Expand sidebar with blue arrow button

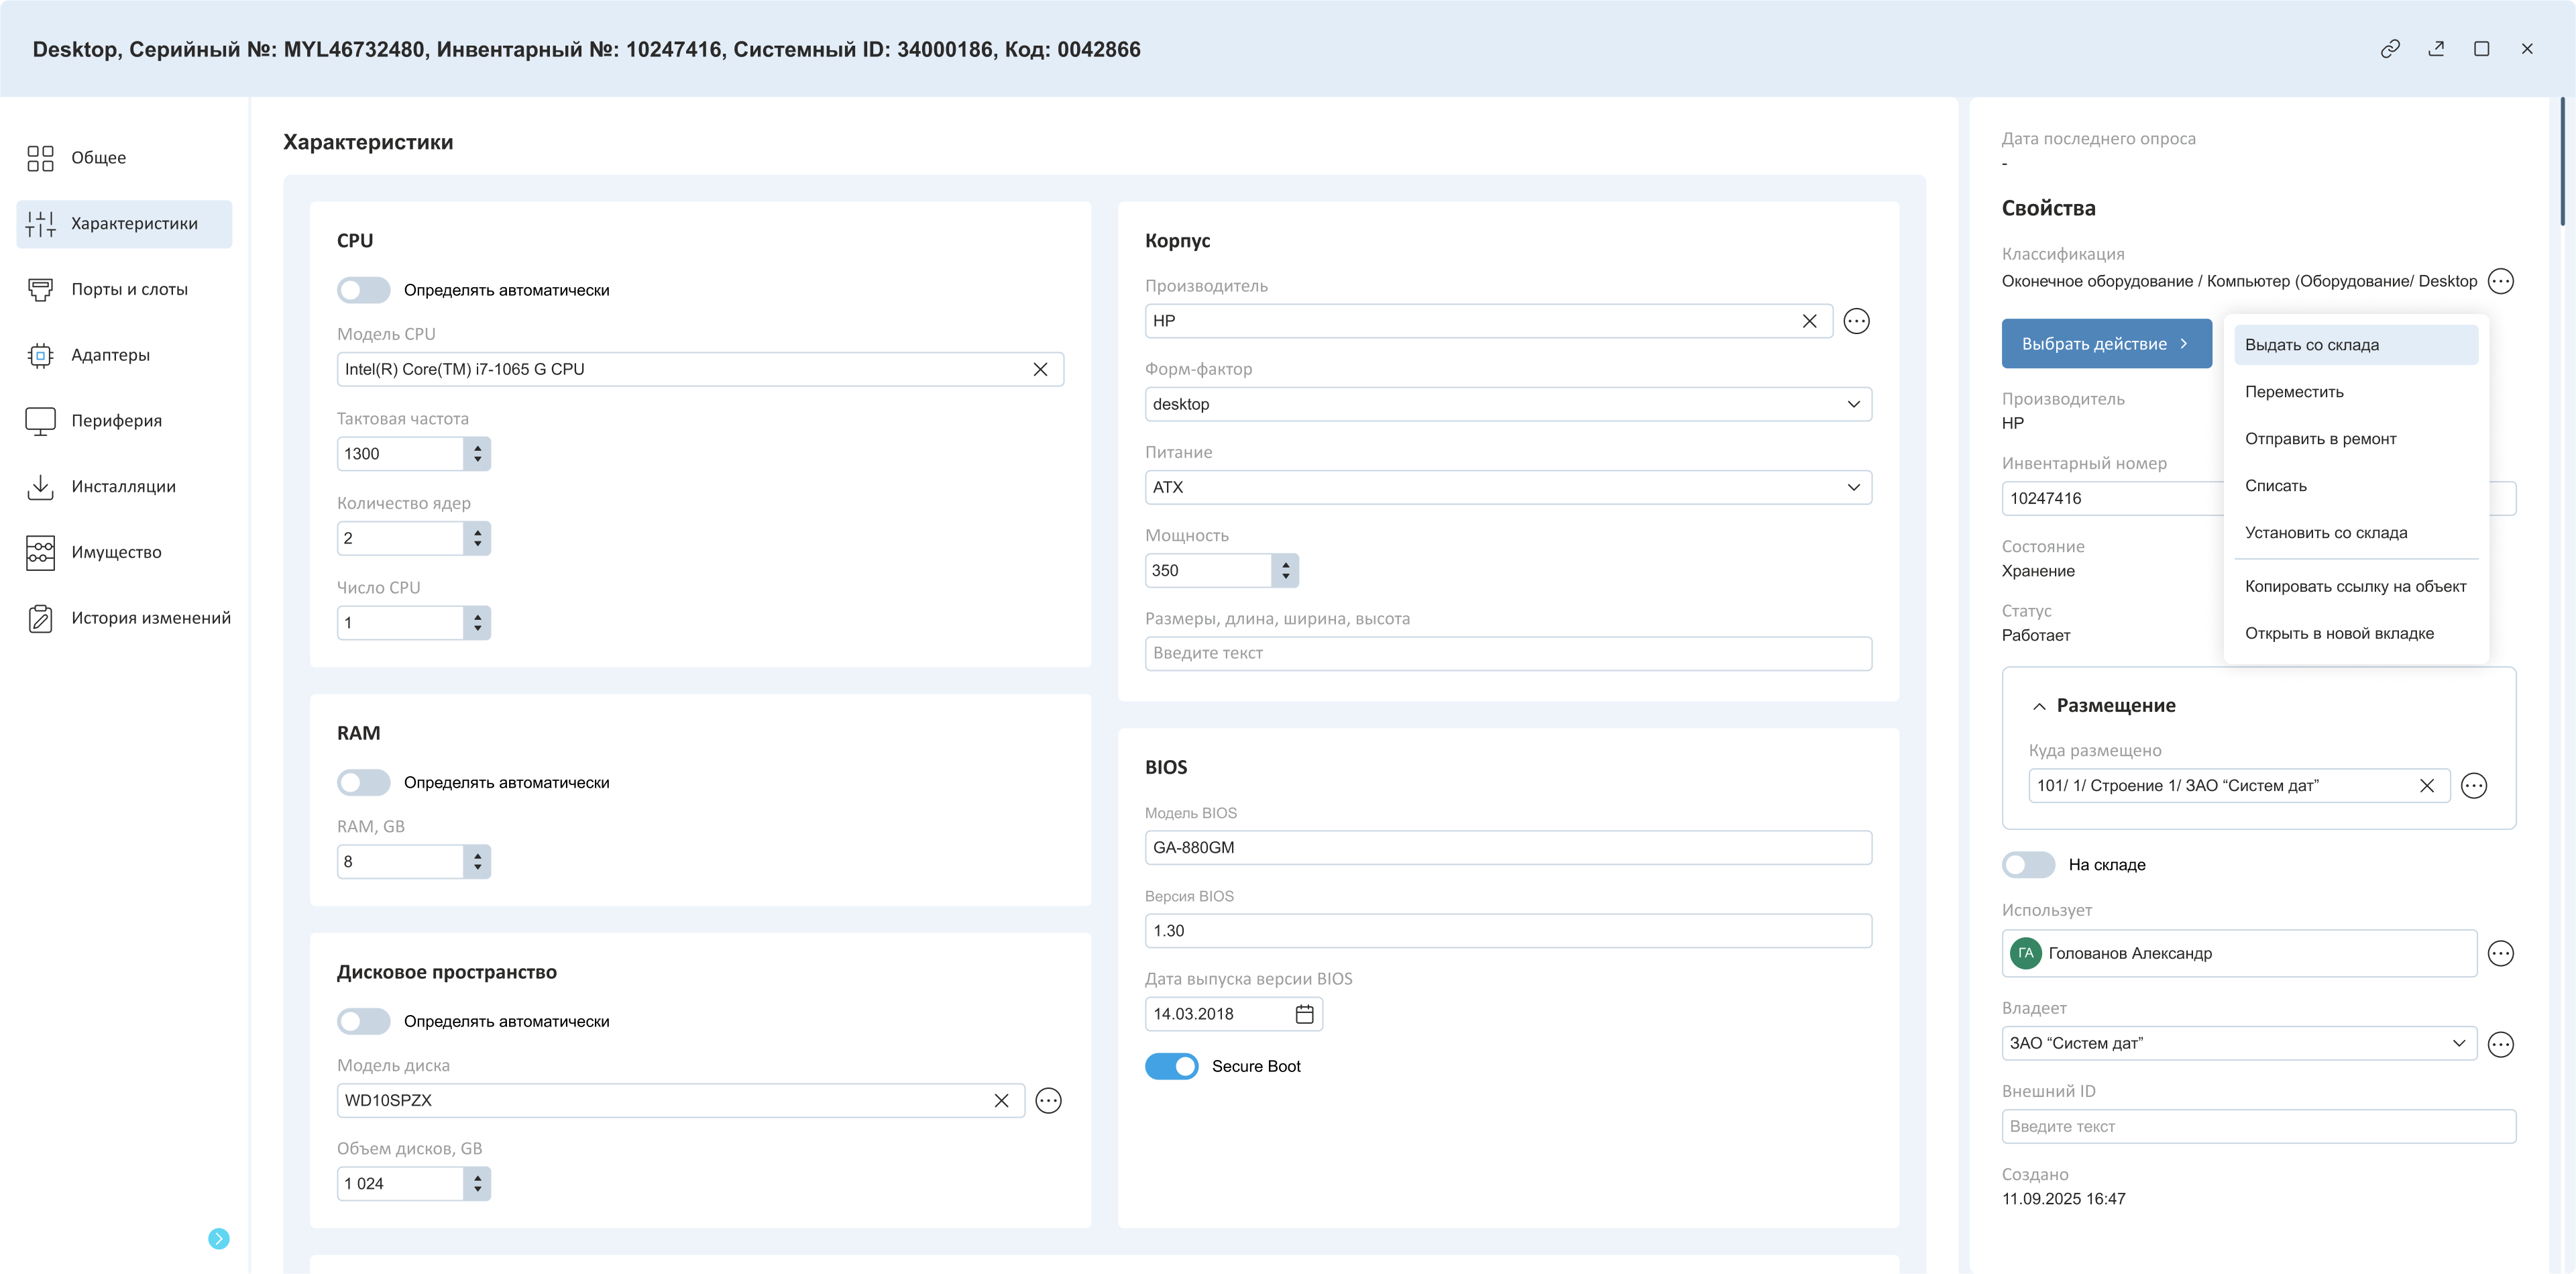pyautogui.click(x=218, y=1239)
